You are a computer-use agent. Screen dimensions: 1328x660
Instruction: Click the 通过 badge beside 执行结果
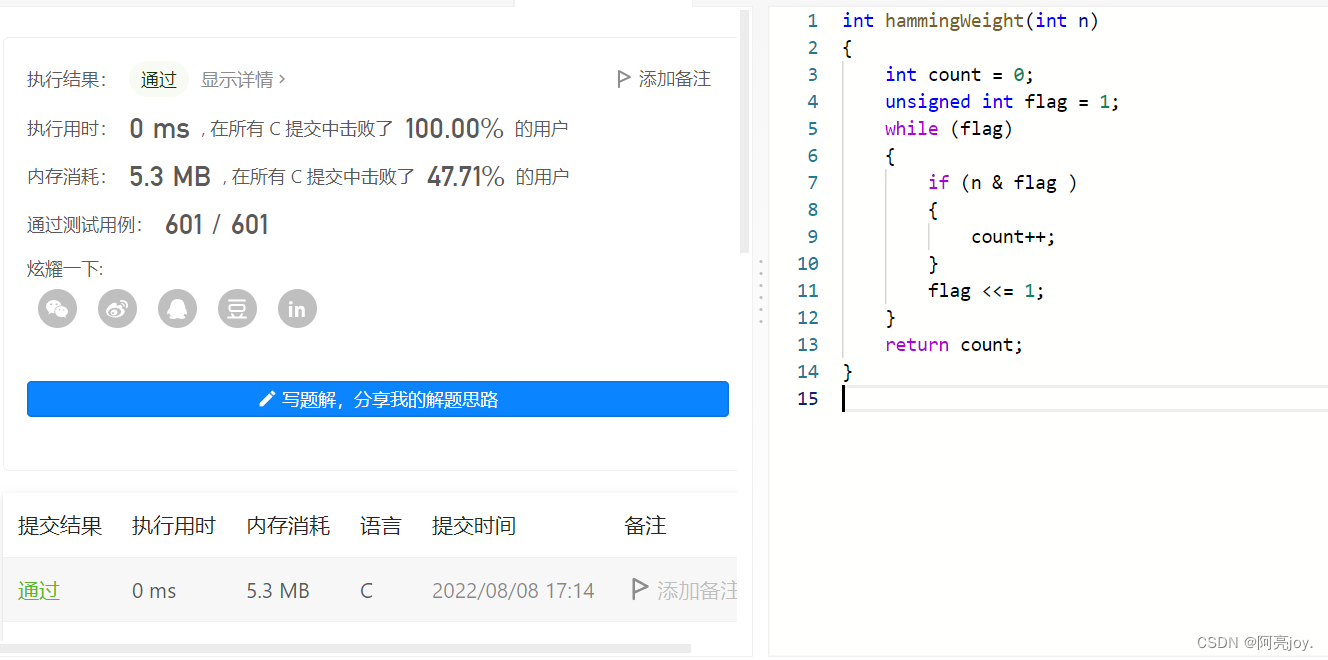coord(158,79)
